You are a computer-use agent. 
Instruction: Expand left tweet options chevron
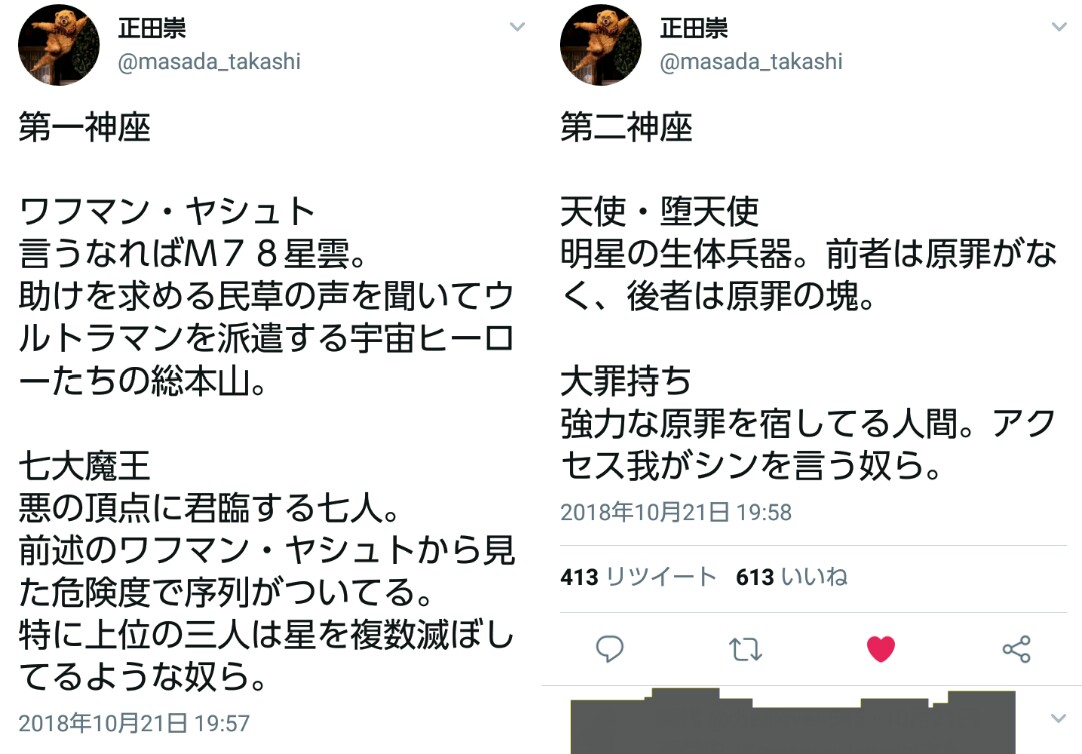[x=517, y=27]
